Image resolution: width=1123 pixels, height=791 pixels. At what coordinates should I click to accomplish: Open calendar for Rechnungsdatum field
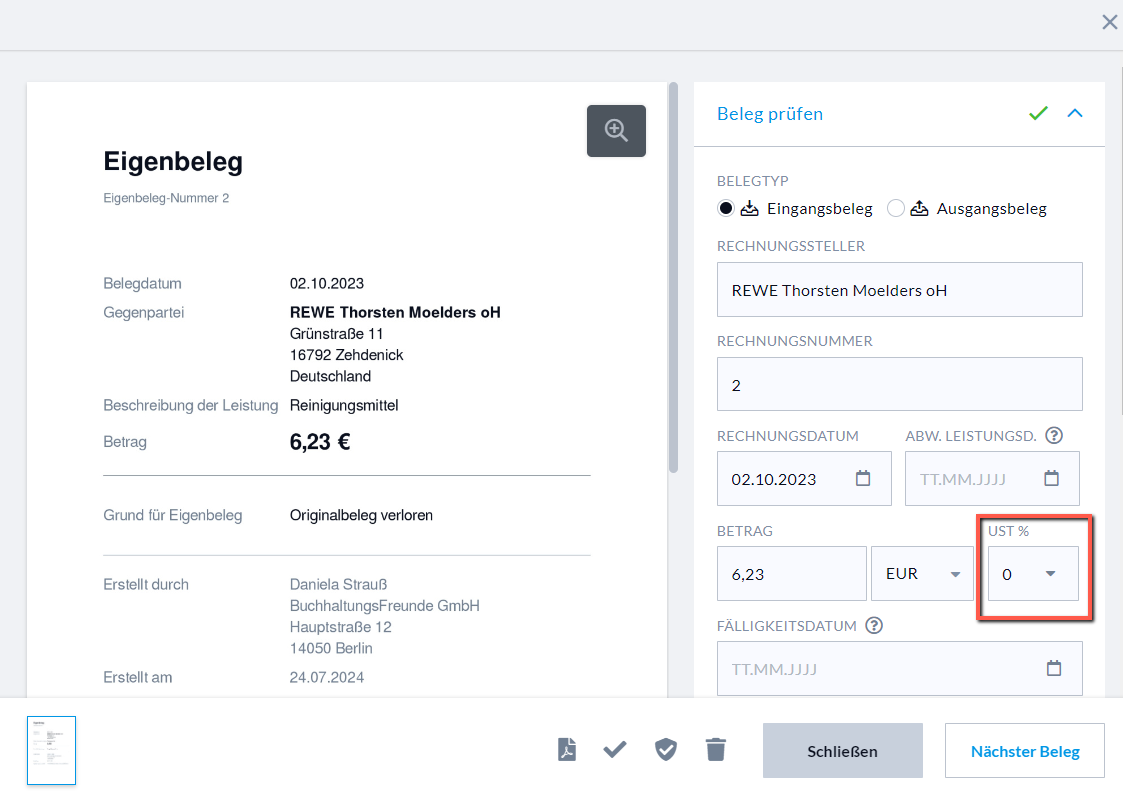(863, 479)
